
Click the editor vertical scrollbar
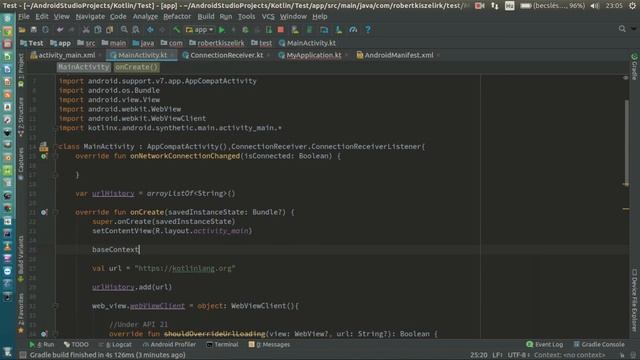tap(626, 142)
